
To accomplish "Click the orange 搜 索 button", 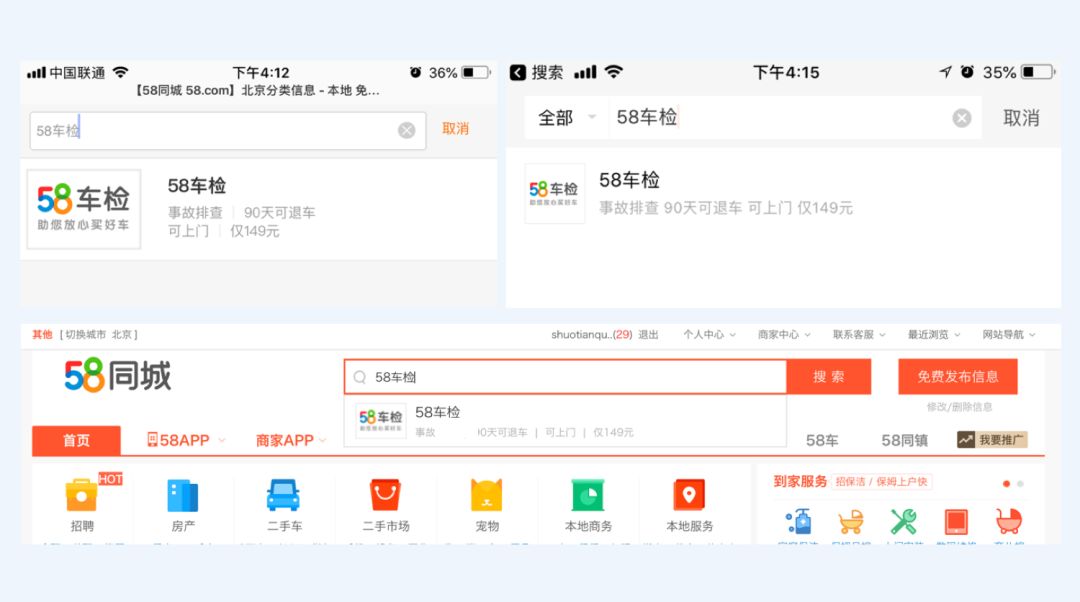I will [829, 377].
